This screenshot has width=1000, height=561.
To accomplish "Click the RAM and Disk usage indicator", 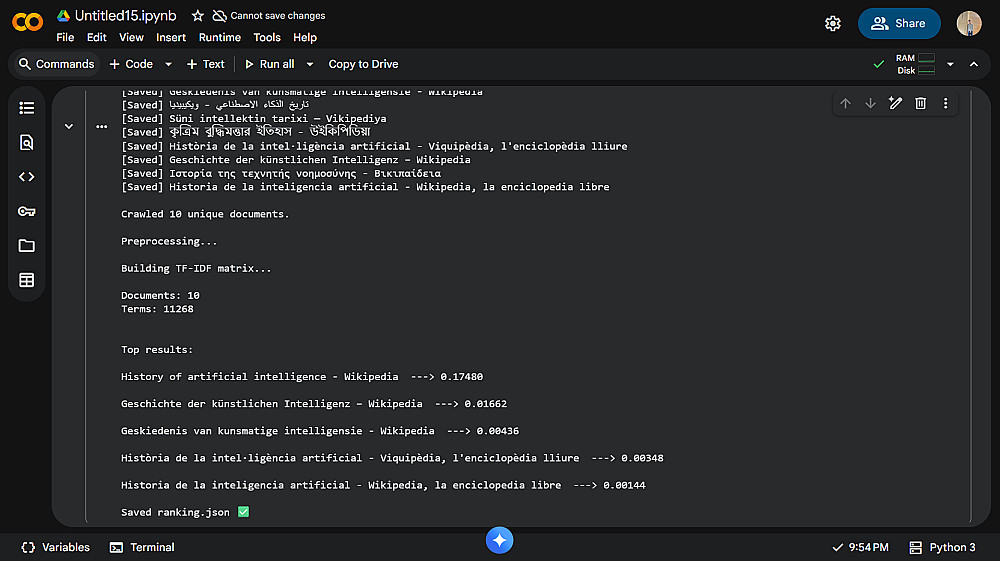I will pos(915,64).
